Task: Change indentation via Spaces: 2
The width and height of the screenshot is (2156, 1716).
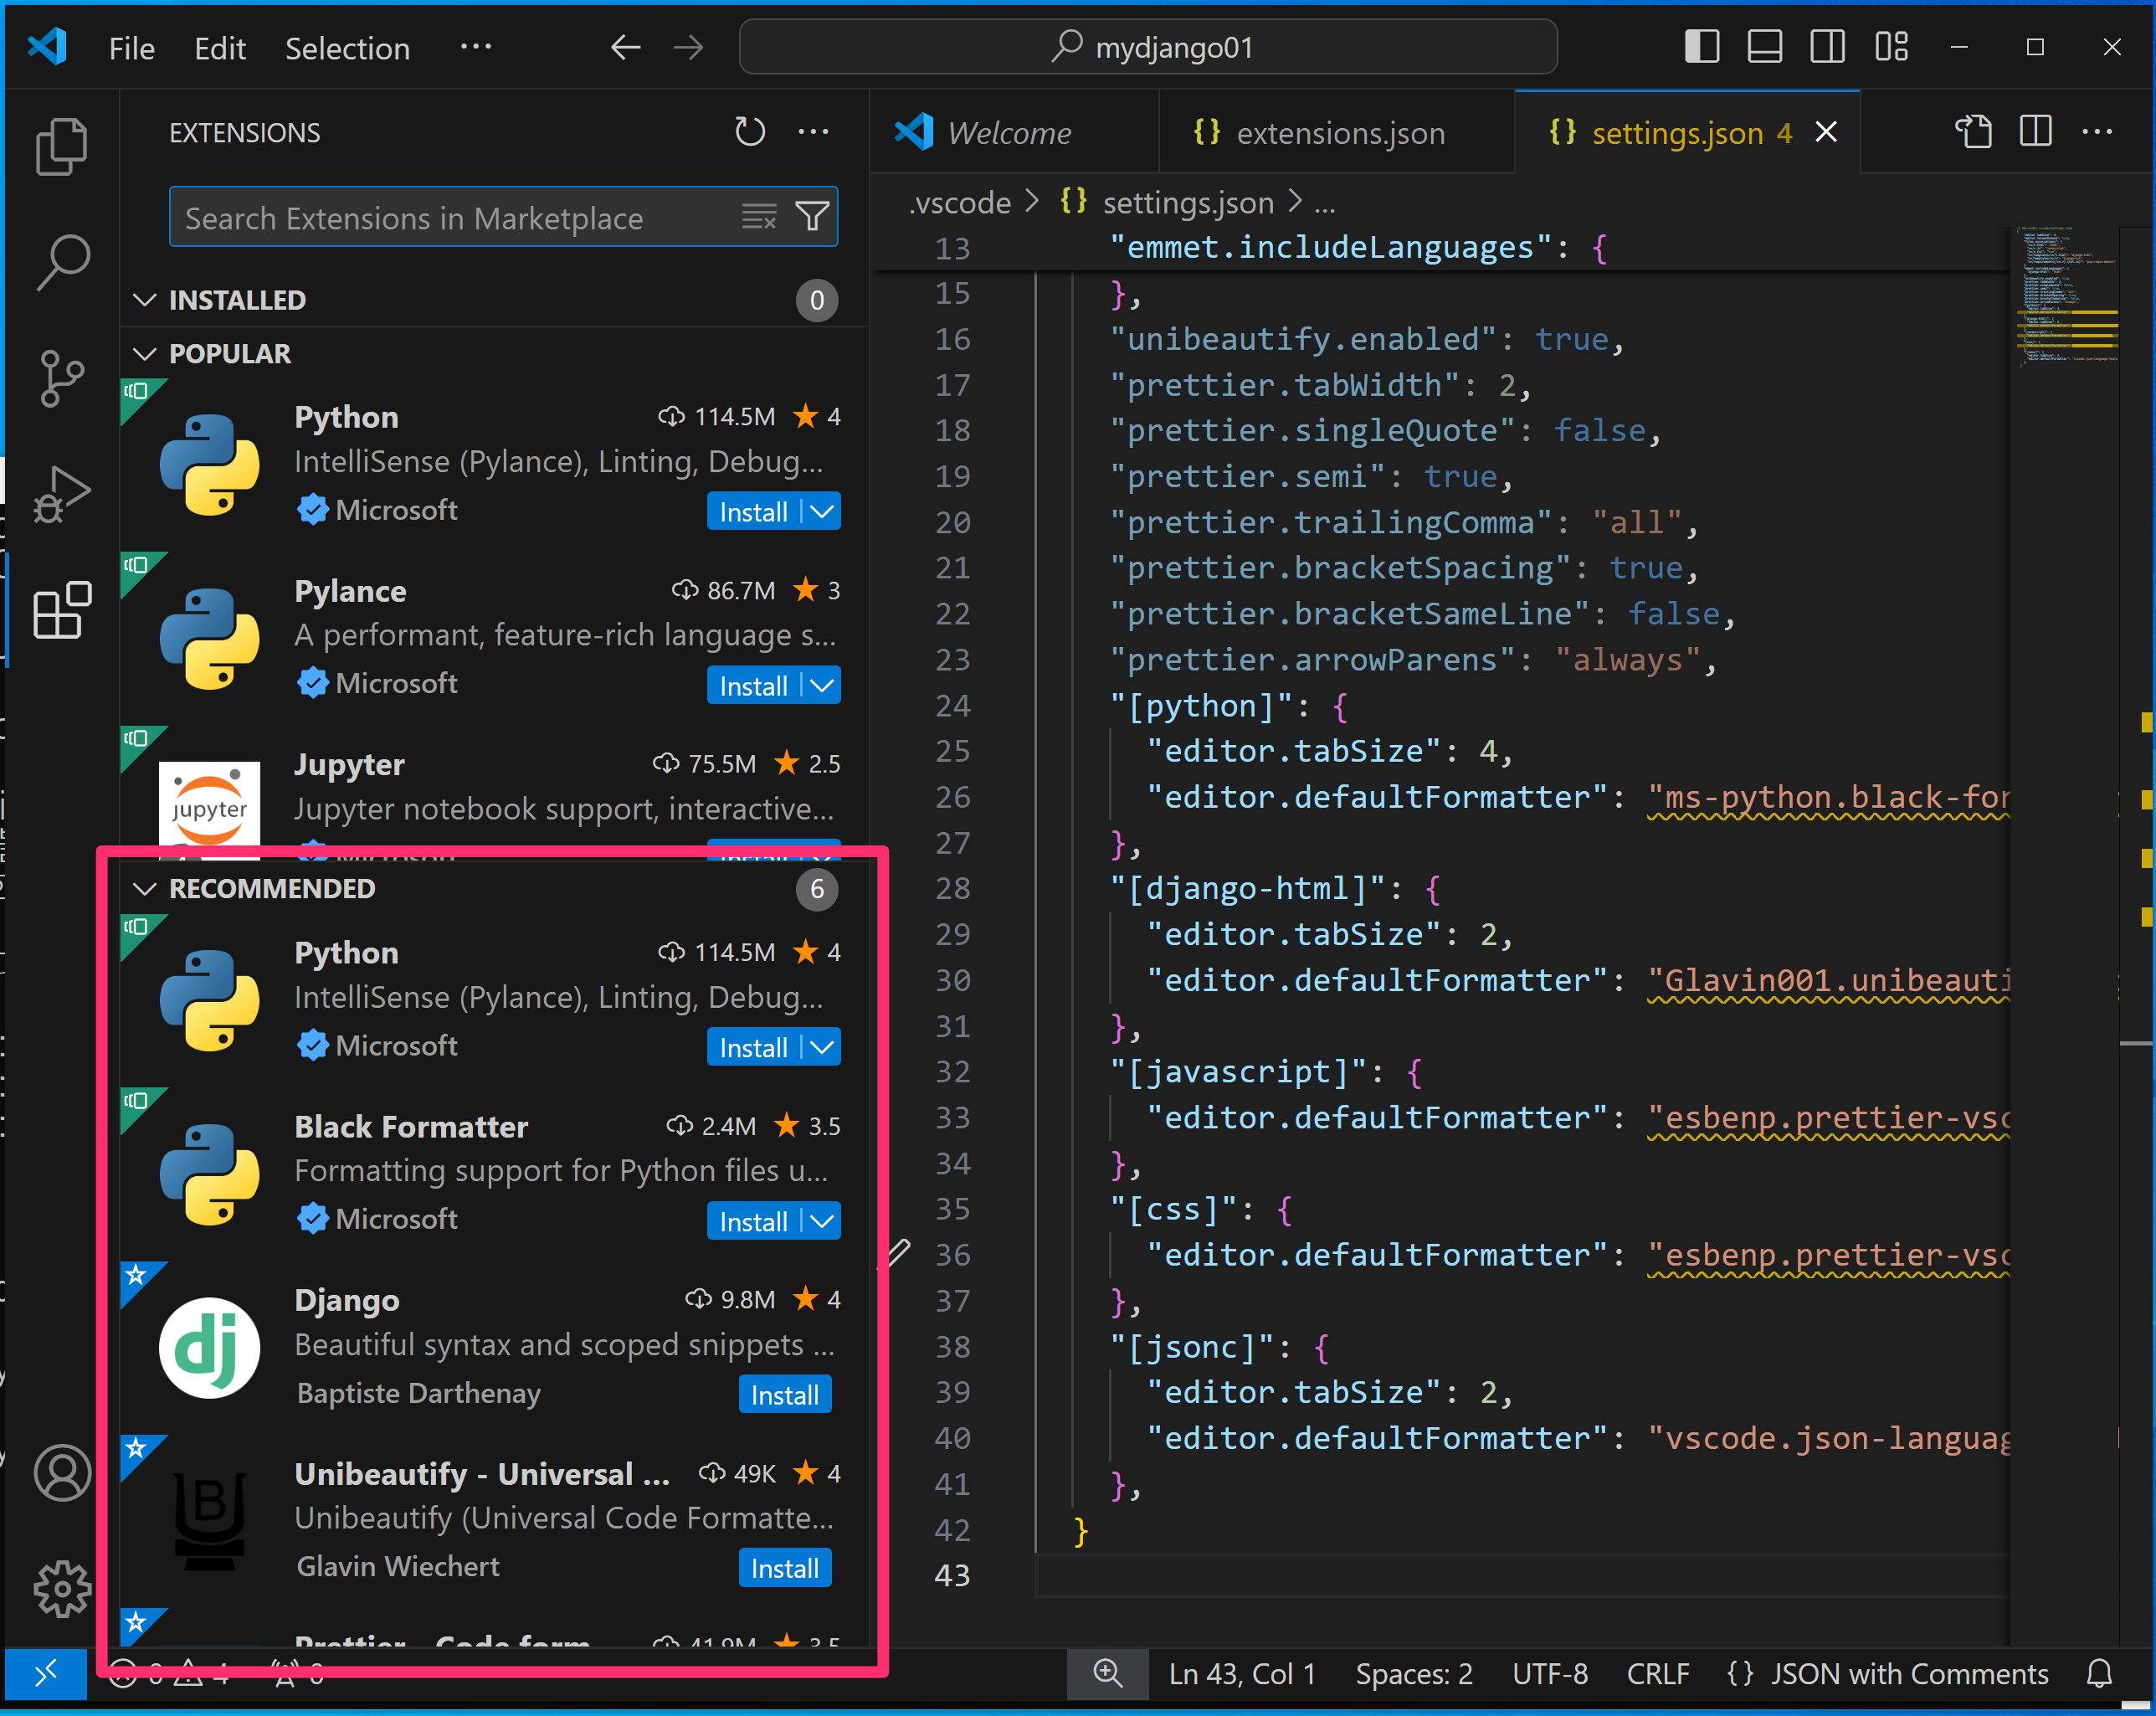Action: click(x=1414, y=1673)
